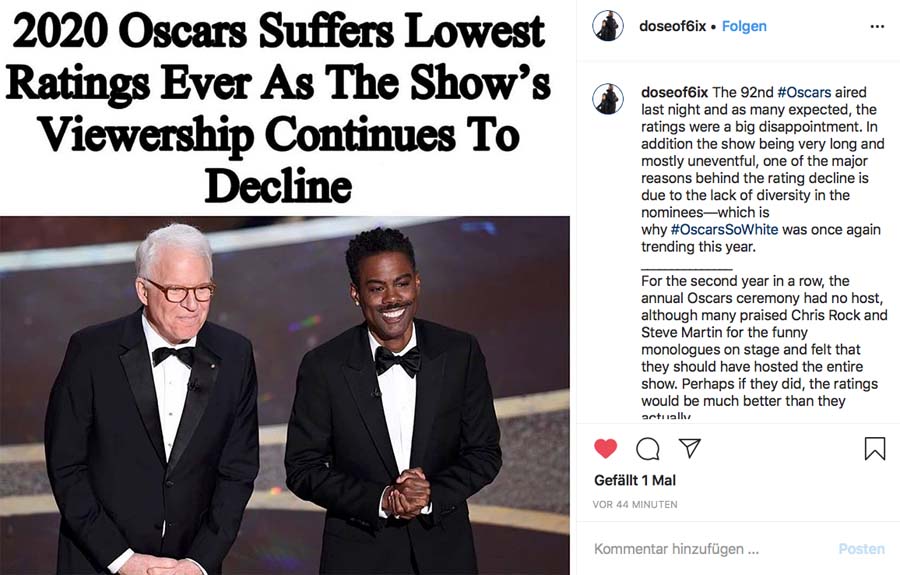Click the doseof6ix avatar beside caption
This screenshot has height=575, width=900.
[x=608, y=99]
